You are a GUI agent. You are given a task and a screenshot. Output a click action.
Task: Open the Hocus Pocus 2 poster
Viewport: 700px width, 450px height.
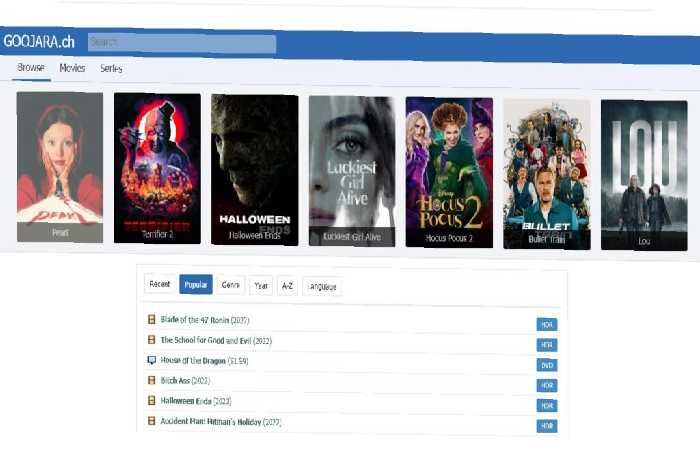[449, 173]
